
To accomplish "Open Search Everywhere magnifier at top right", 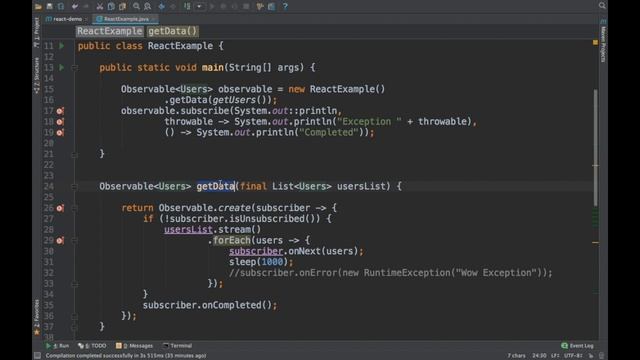I will coord(602,5).
